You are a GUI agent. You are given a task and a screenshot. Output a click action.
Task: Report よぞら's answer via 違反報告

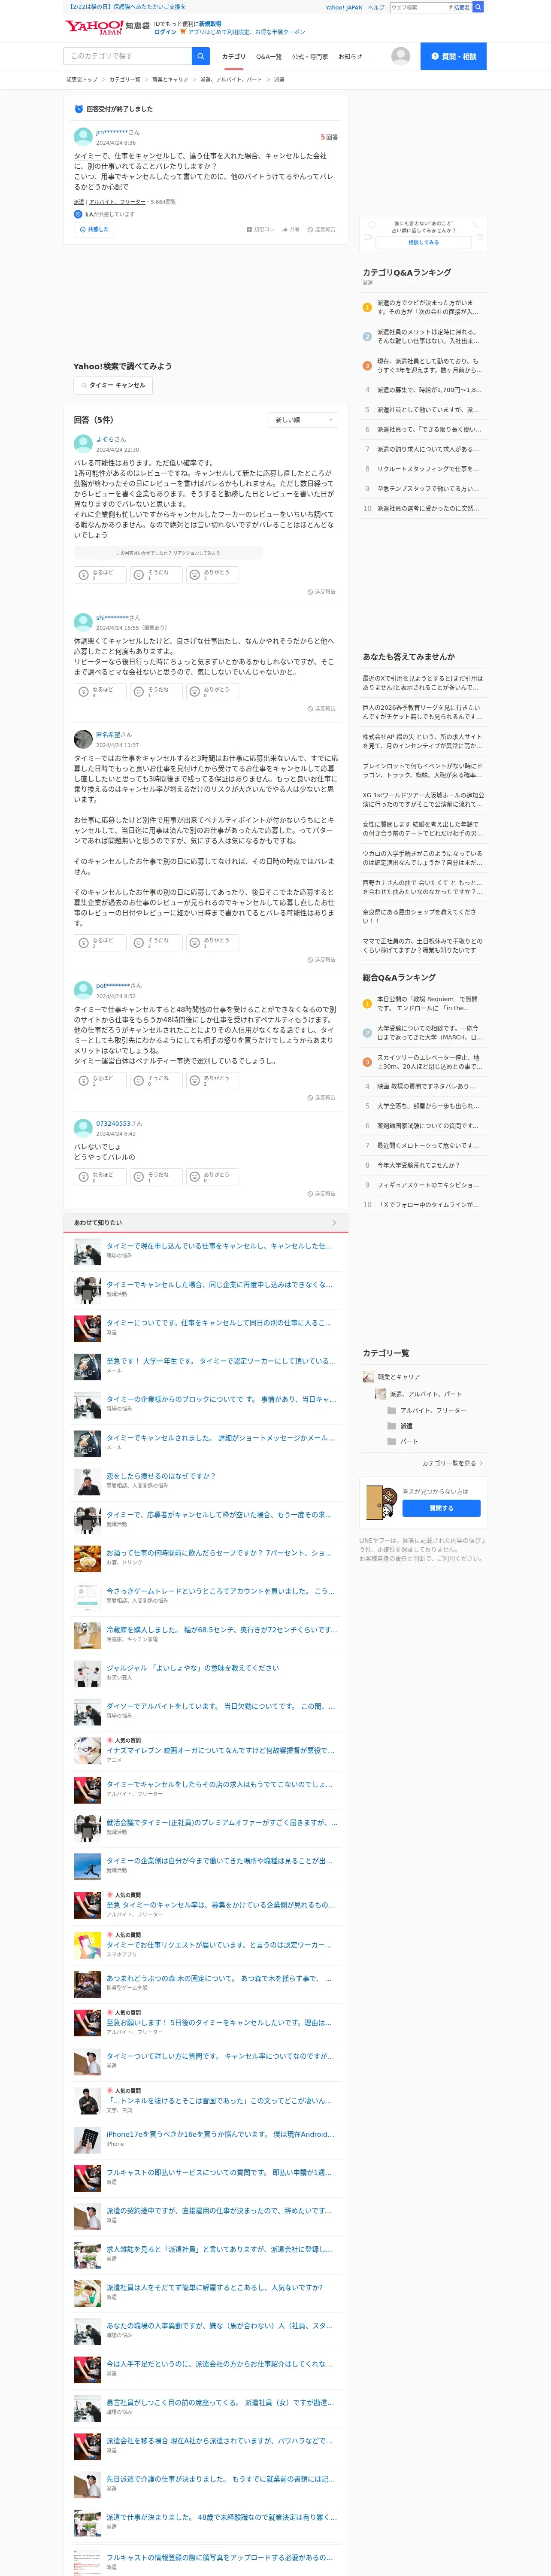[x=321, y=591]
